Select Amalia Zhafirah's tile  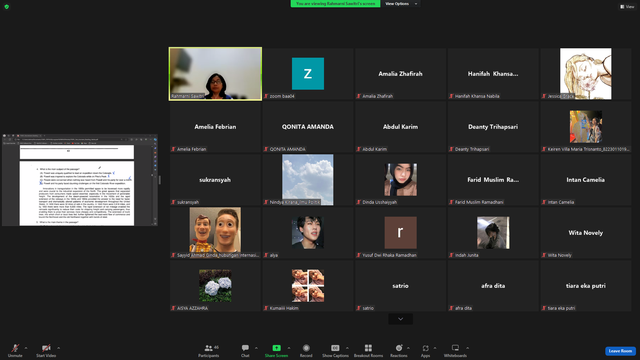coord(400,74)
